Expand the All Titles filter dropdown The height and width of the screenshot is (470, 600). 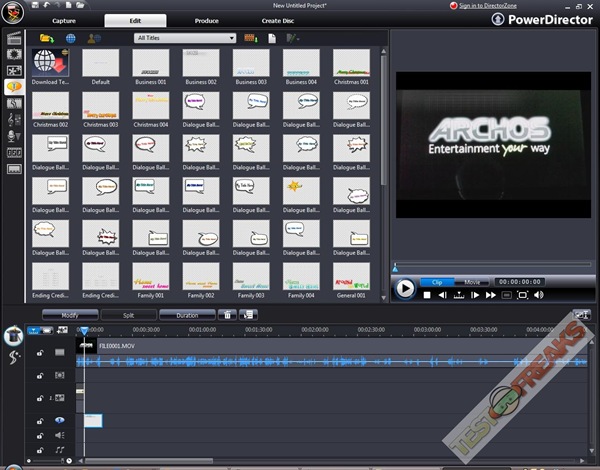coord(231,38)
